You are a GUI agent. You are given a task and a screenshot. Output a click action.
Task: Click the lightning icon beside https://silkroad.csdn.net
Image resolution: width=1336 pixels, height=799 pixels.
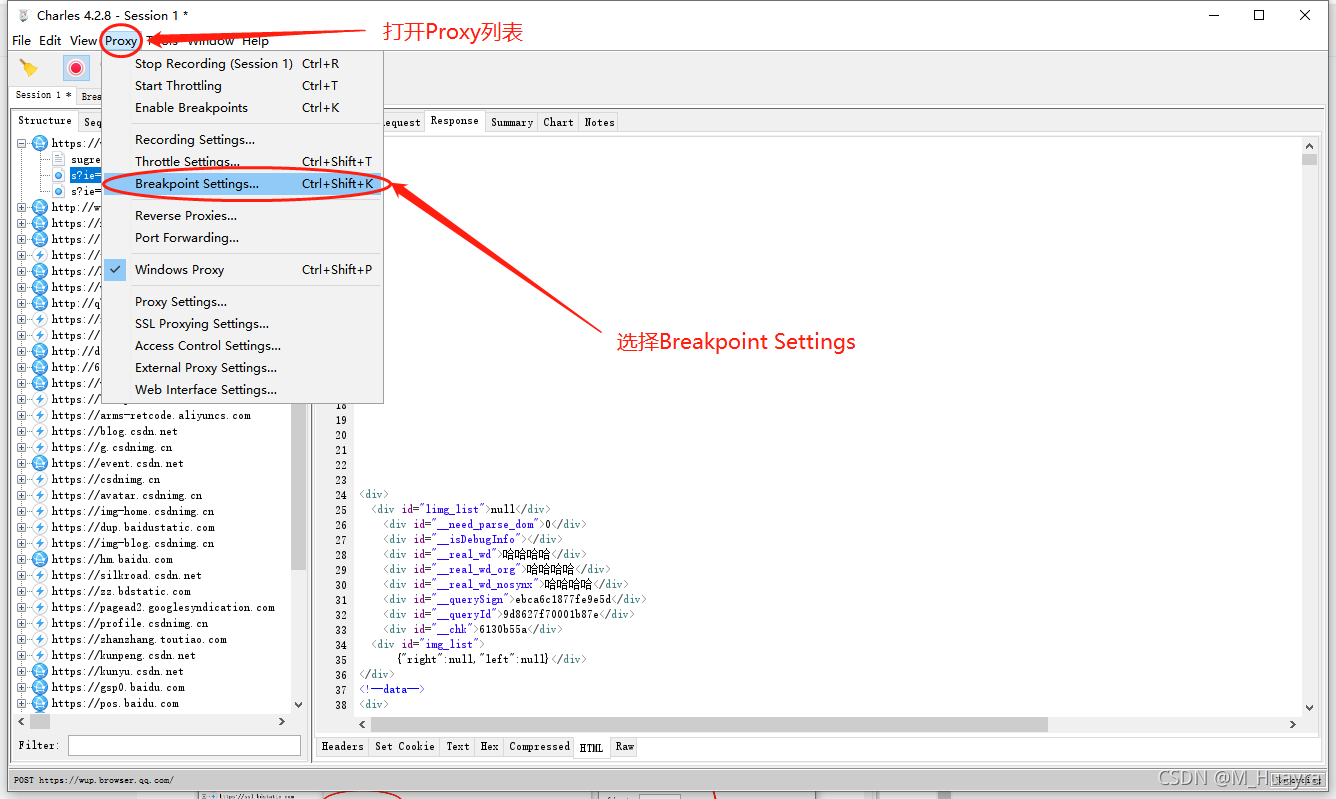pyautogui.click(x=40, y=575)
